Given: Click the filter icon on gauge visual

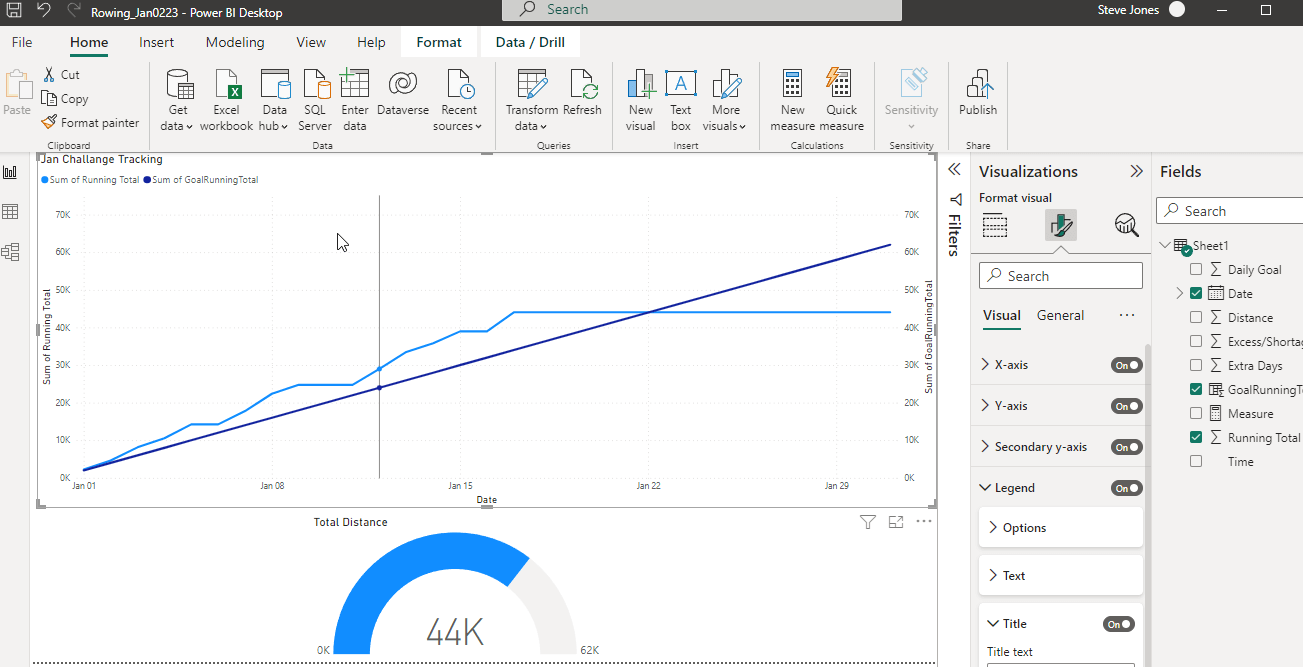Looking at the screenshot, I should (868, 522).
